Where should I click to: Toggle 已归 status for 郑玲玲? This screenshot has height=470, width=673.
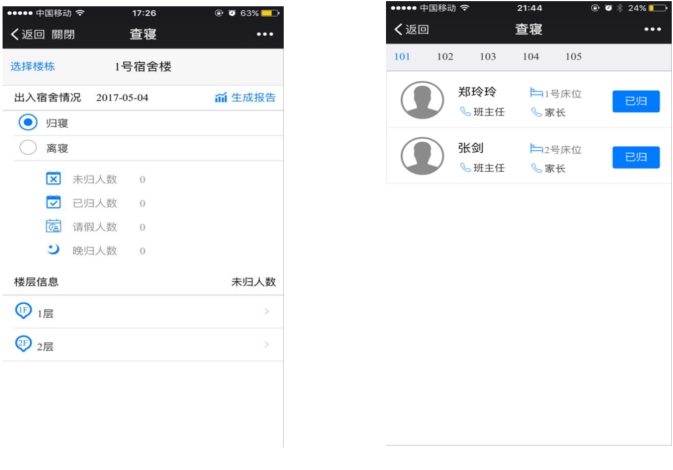[x=635, y=101]
